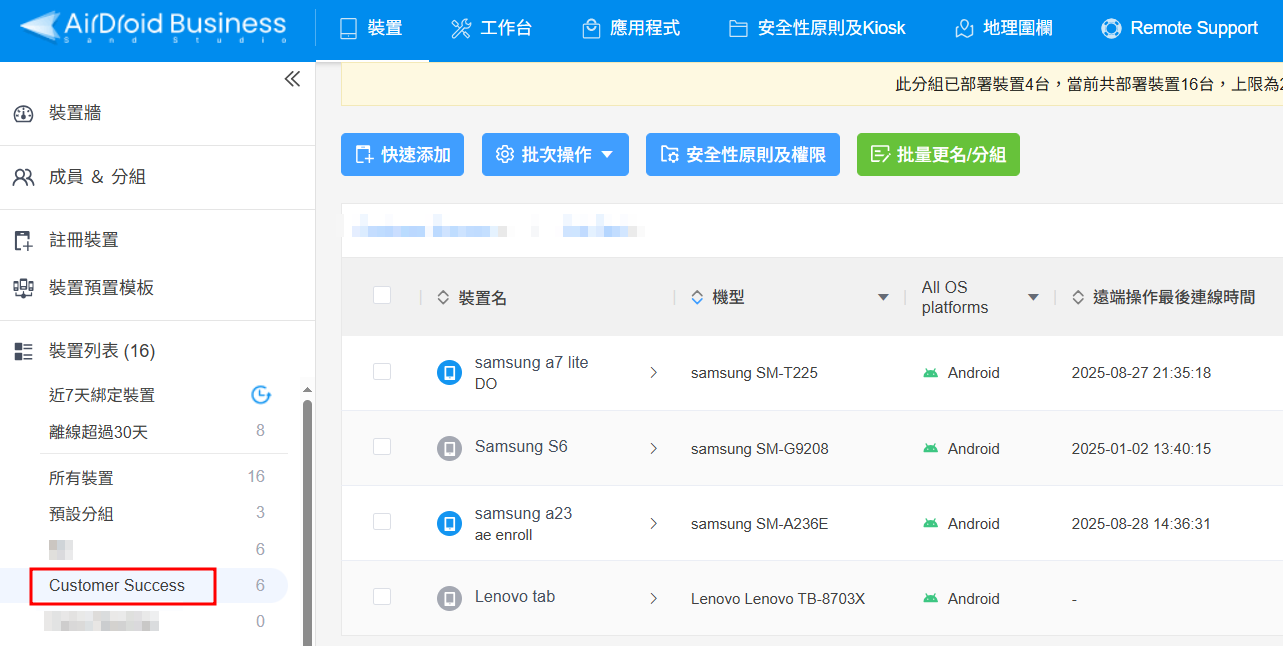Click the device icon of samsung a7 lite
The width and height of the screenshot is (1283, 646).
450,373
